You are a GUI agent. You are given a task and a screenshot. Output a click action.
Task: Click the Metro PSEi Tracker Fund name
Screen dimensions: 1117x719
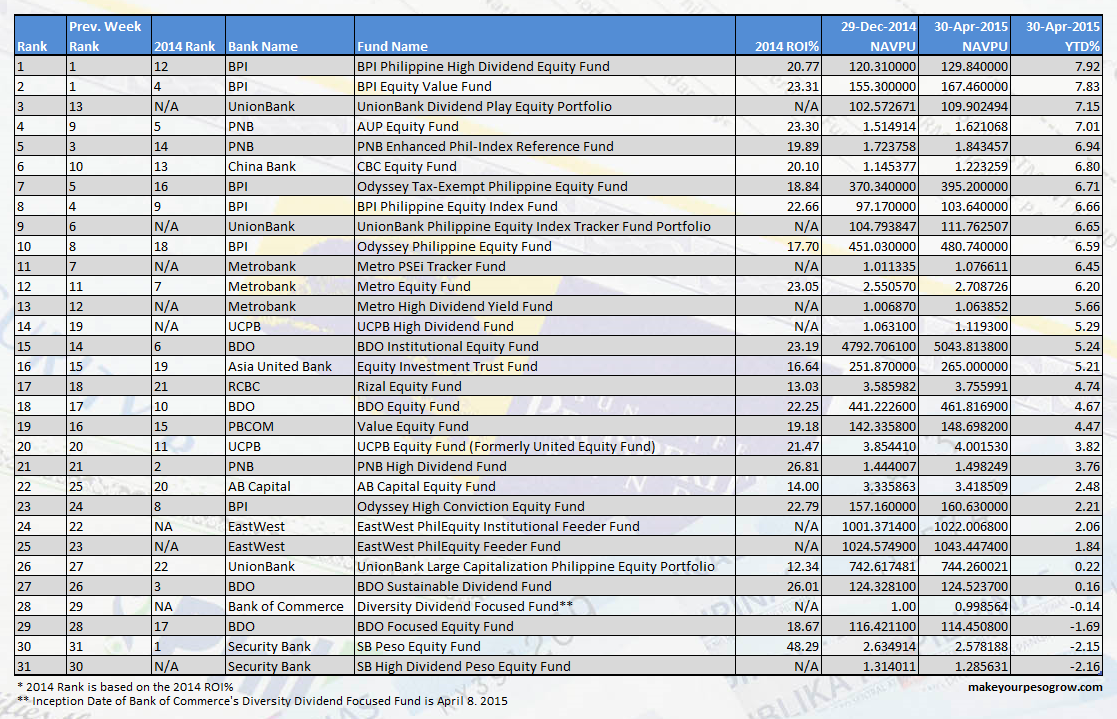point(430,266)
